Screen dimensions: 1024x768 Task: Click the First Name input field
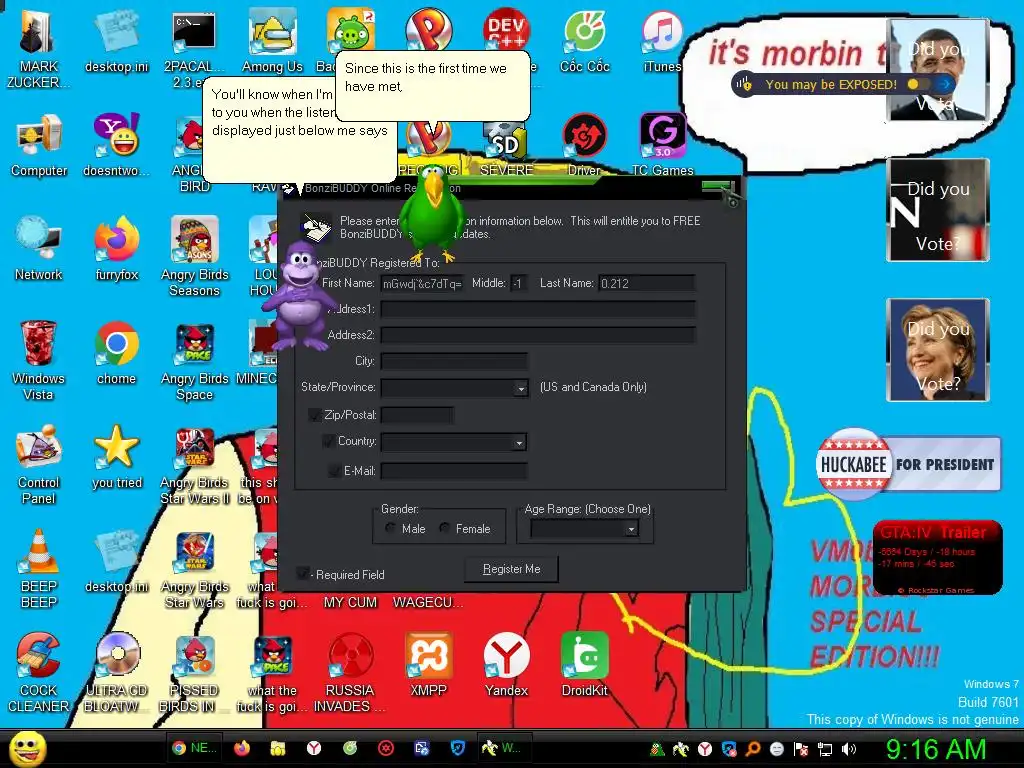(422, 283)
